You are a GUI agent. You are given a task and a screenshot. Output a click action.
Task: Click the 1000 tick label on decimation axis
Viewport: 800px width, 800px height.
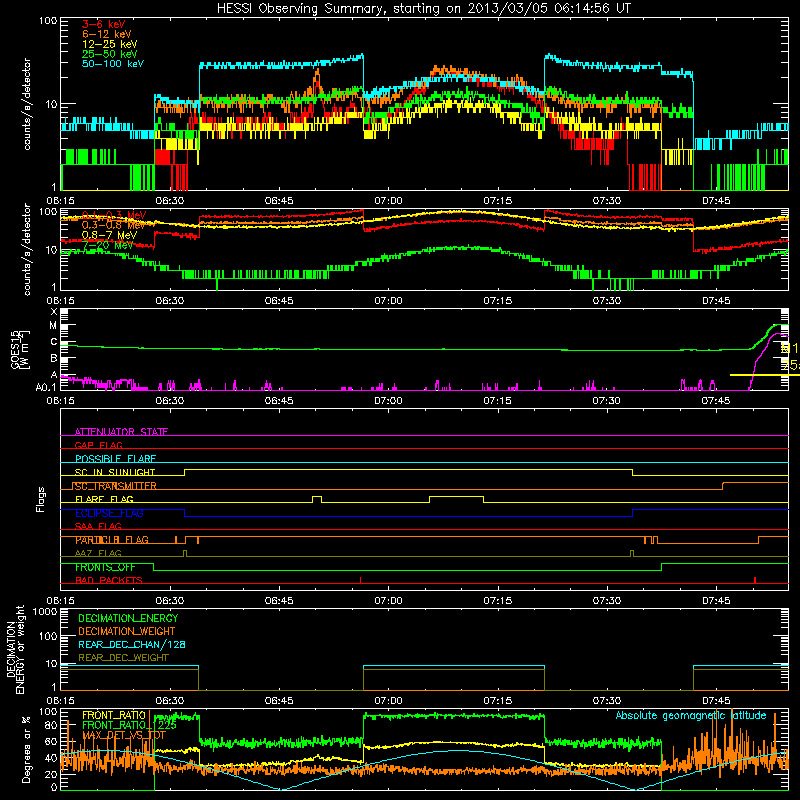click(x=45, y=612)
